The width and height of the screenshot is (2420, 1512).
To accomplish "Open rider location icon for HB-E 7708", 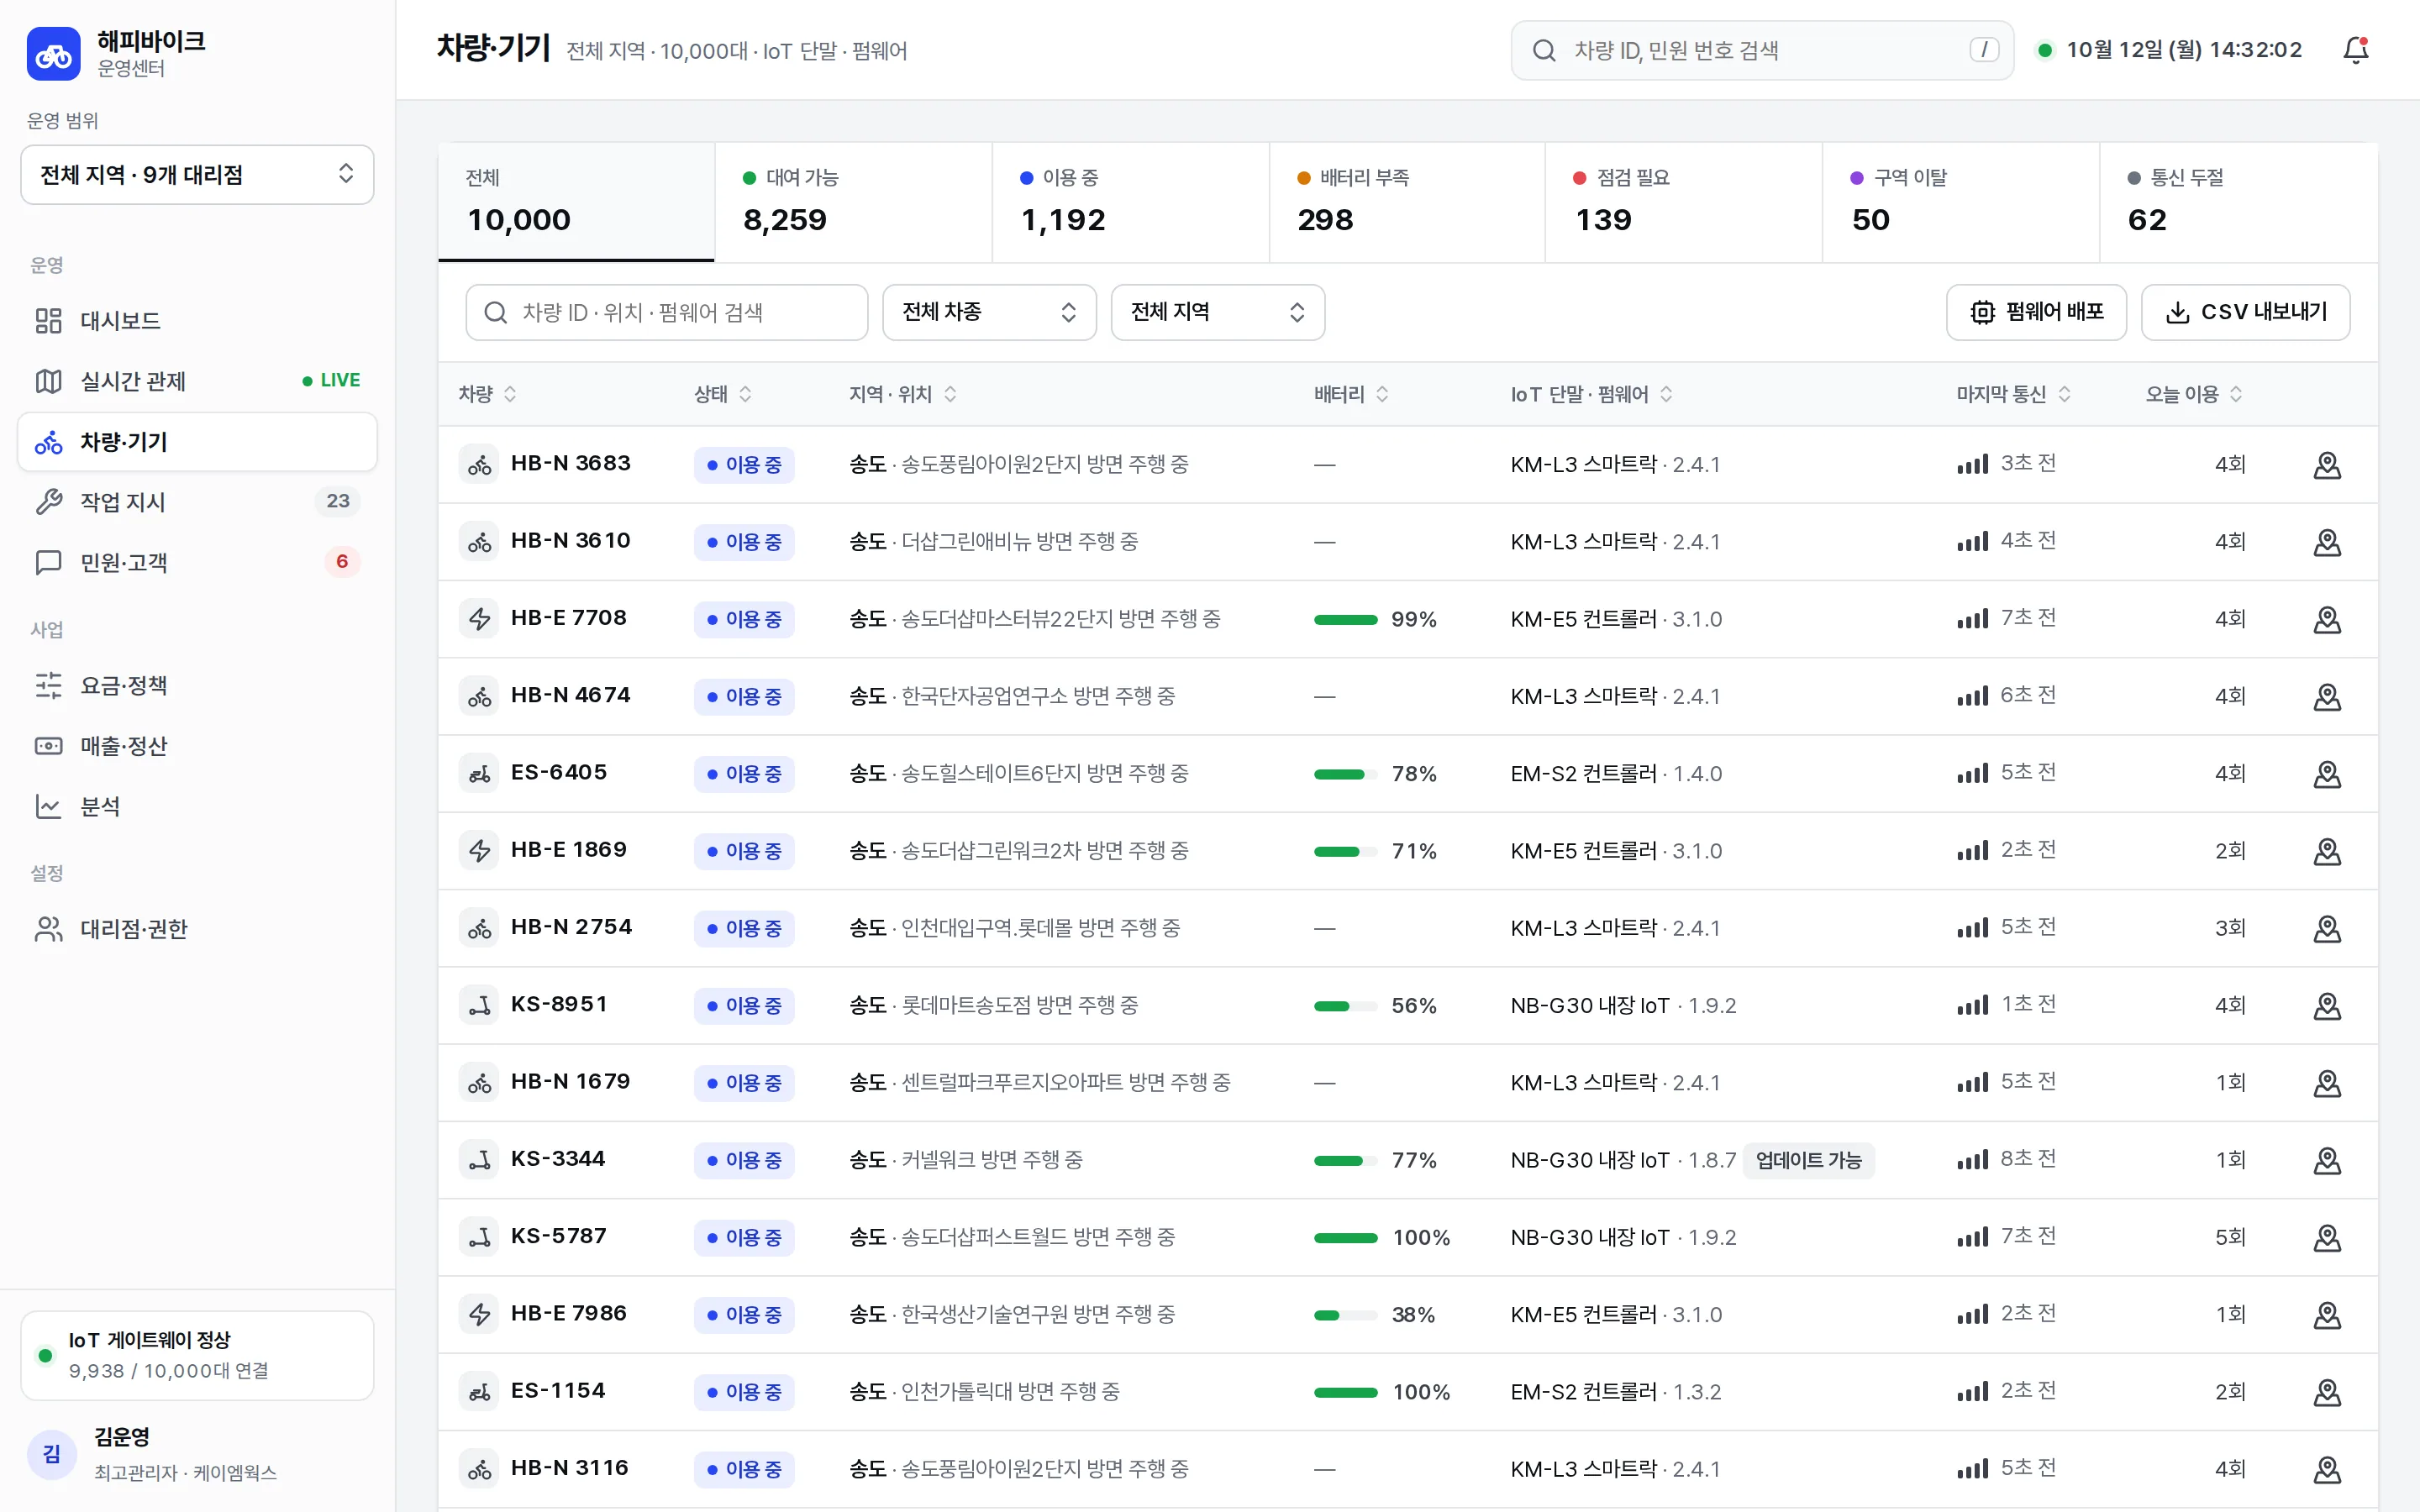I will (x=2327, y=619).
